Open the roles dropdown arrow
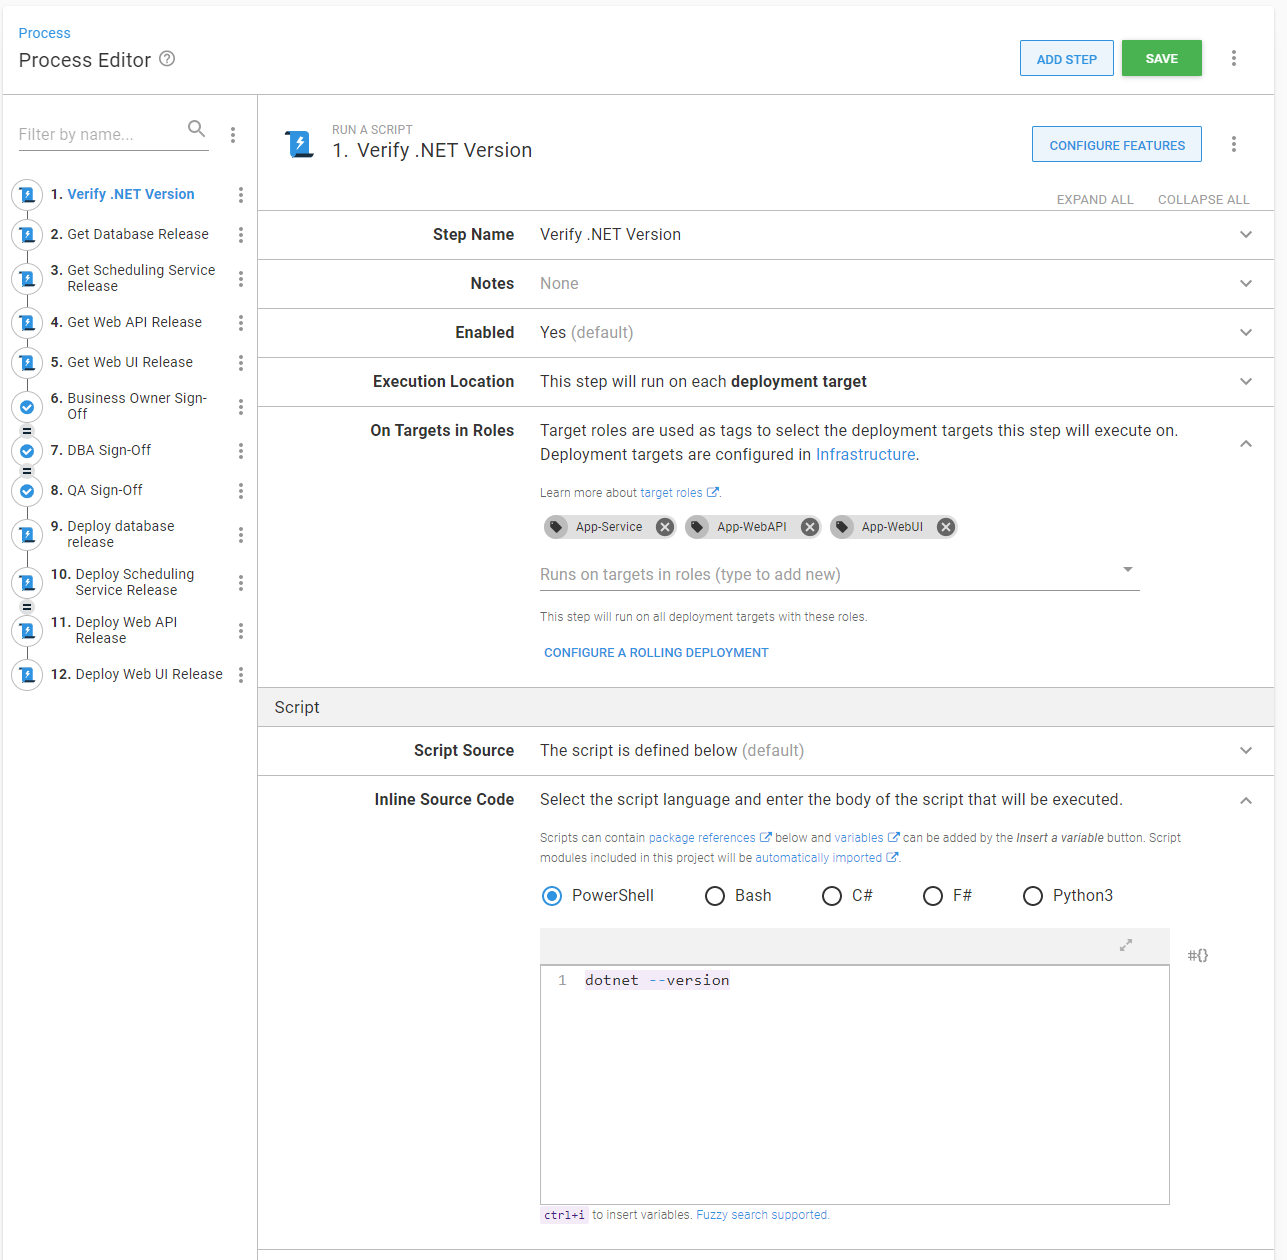The height and width of the screenshot is (1260, 1287). 1127,570
